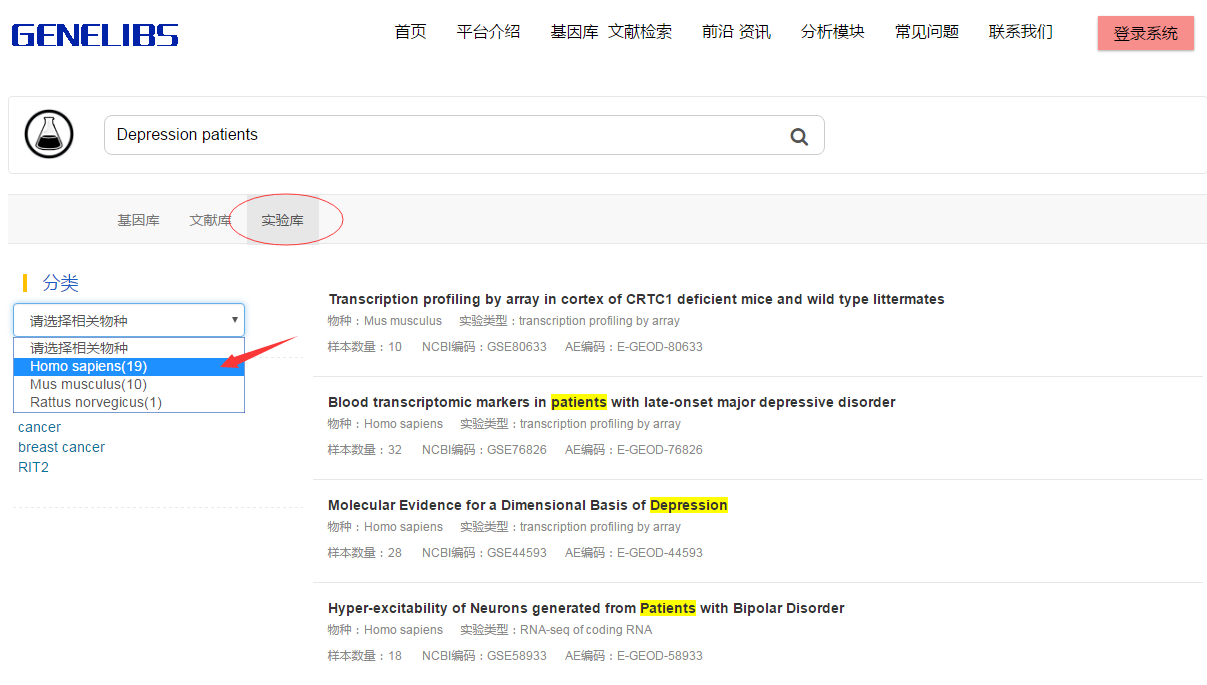
Task: Click the GENELIBS site logo
Action: (95, 36)
